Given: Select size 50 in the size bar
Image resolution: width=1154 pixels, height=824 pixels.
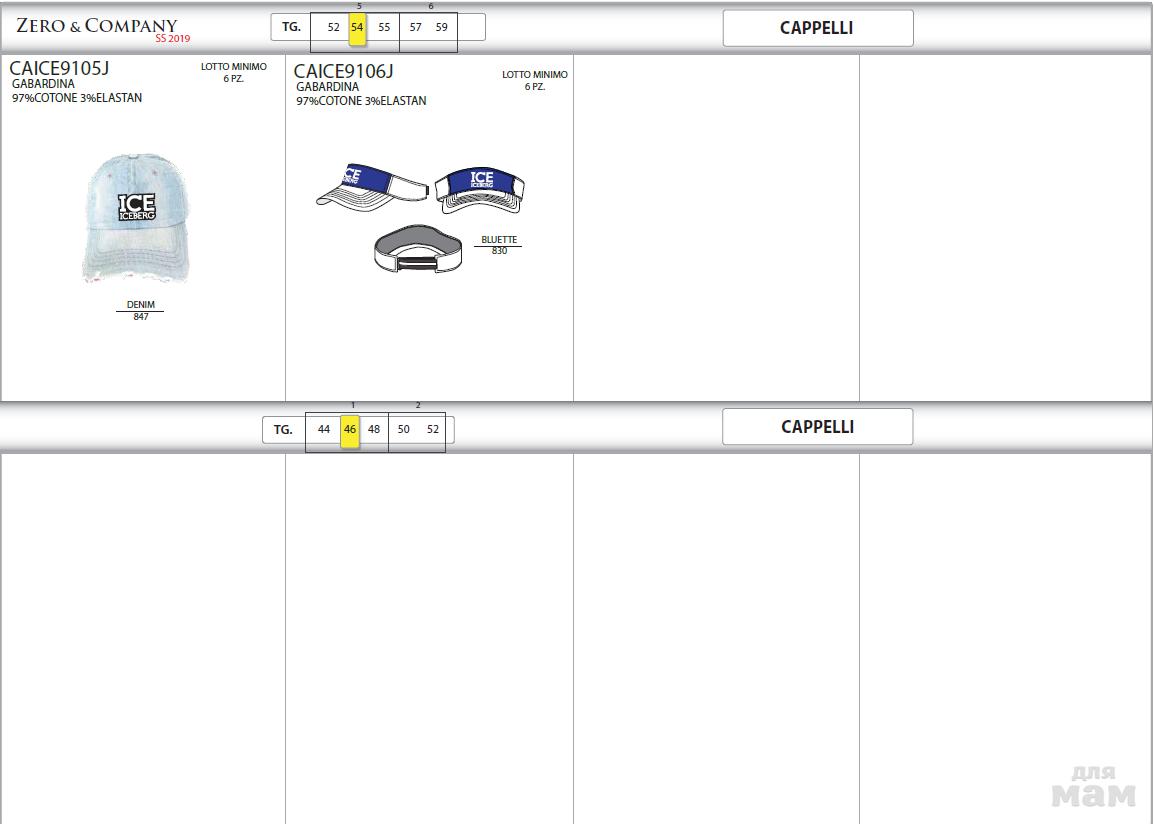Looking at the screenshot, I should tap(404, 430).
